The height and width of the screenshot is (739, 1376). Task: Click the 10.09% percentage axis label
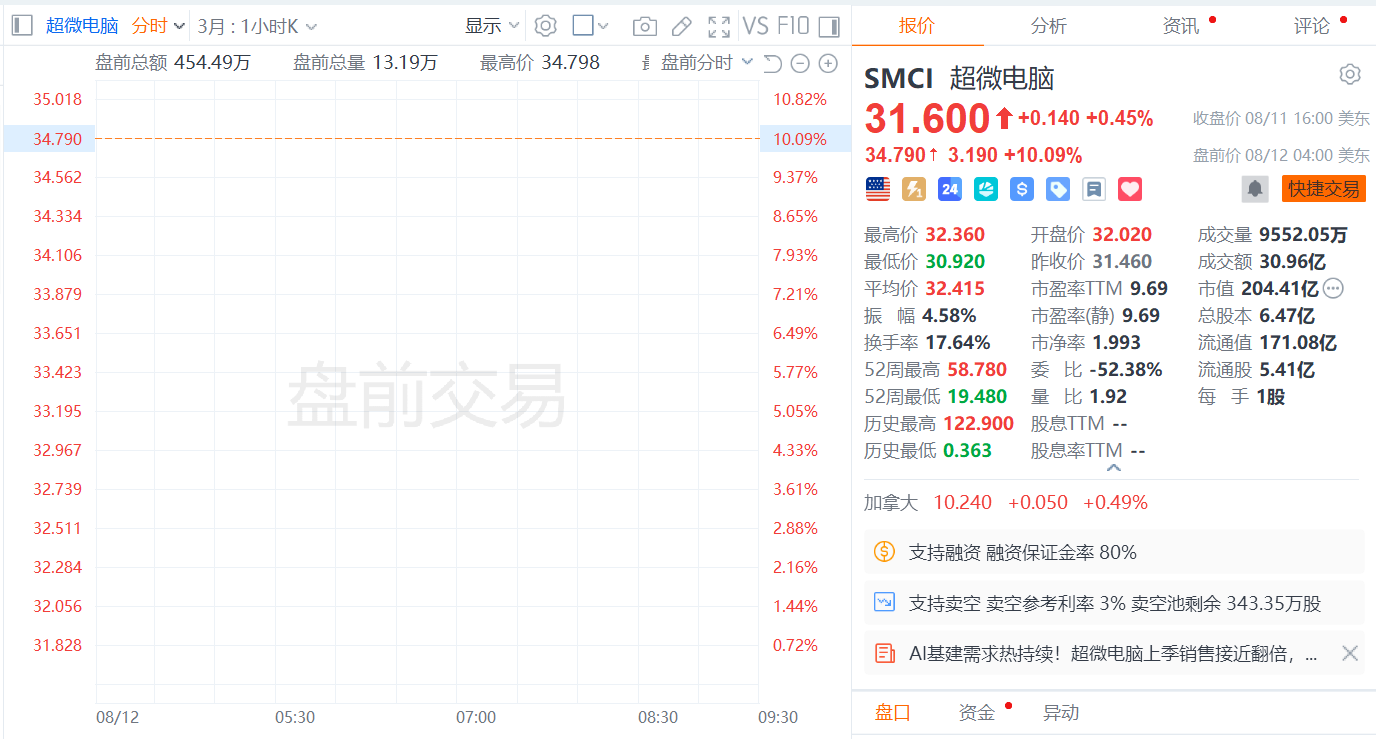tap(800, 139)
